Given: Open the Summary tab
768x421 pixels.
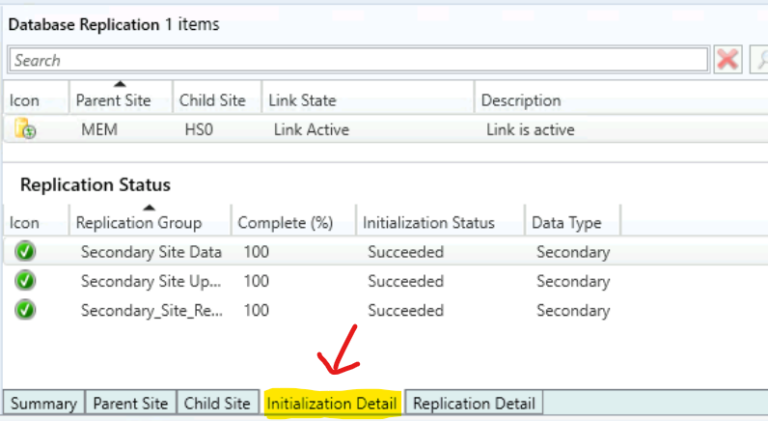Looking at the screenshot, I should click(x=43, y=403).
